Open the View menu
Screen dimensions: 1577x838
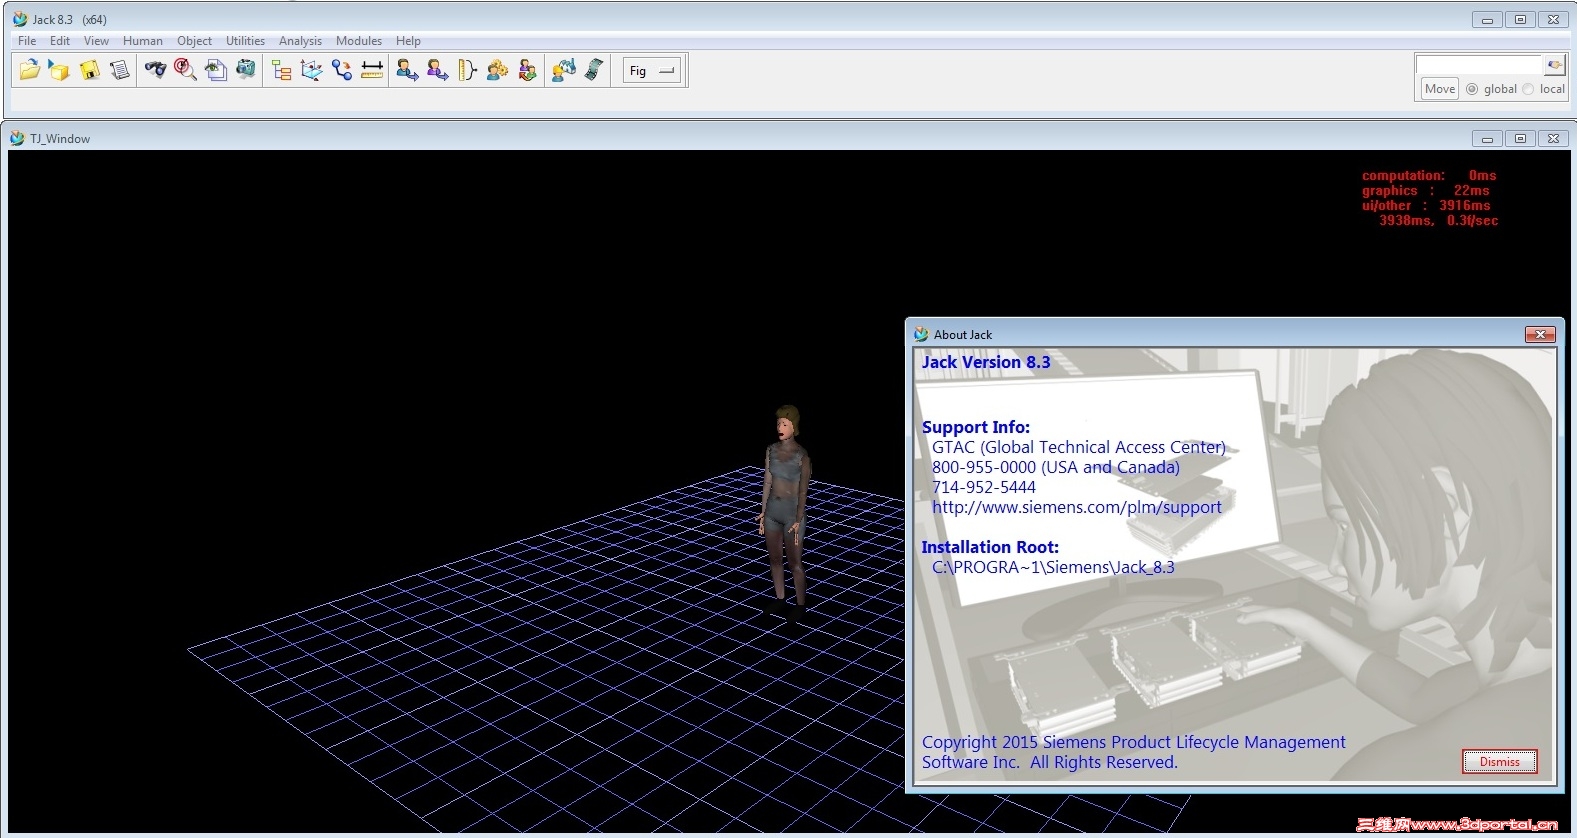point(96,41)
